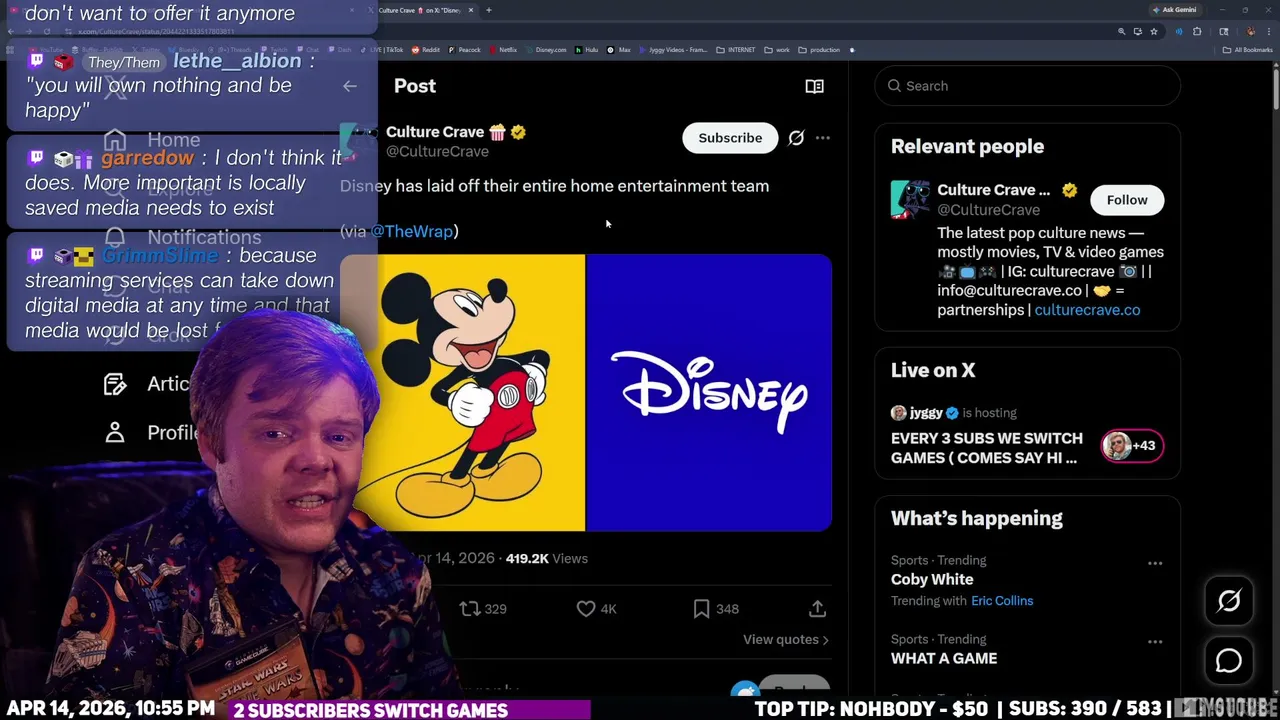Open the Jyggy Videos bookmark
The width and height of the screenshot is (1280, 720).
pos(674,50)
